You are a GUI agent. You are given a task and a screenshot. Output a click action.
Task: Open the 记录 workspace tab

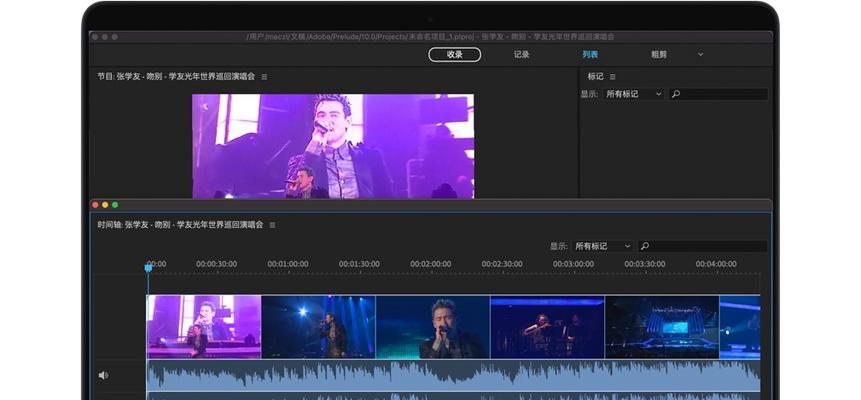521,54
